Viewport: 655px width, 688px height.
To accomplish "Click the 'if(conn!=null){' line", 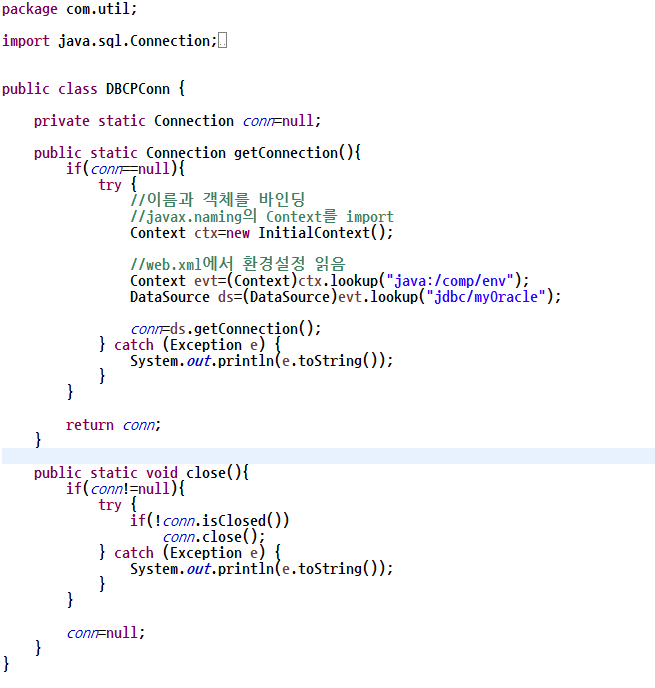I will (x=125, y=488).
